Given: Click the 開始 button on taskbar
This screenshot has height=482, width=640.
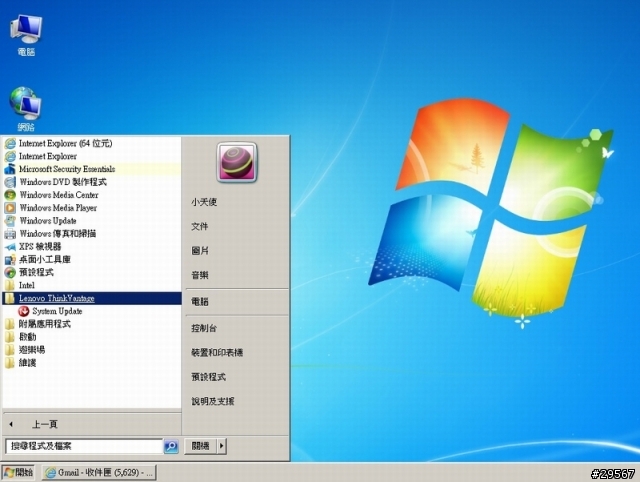Looking at the screenshot, I should 18,473.
